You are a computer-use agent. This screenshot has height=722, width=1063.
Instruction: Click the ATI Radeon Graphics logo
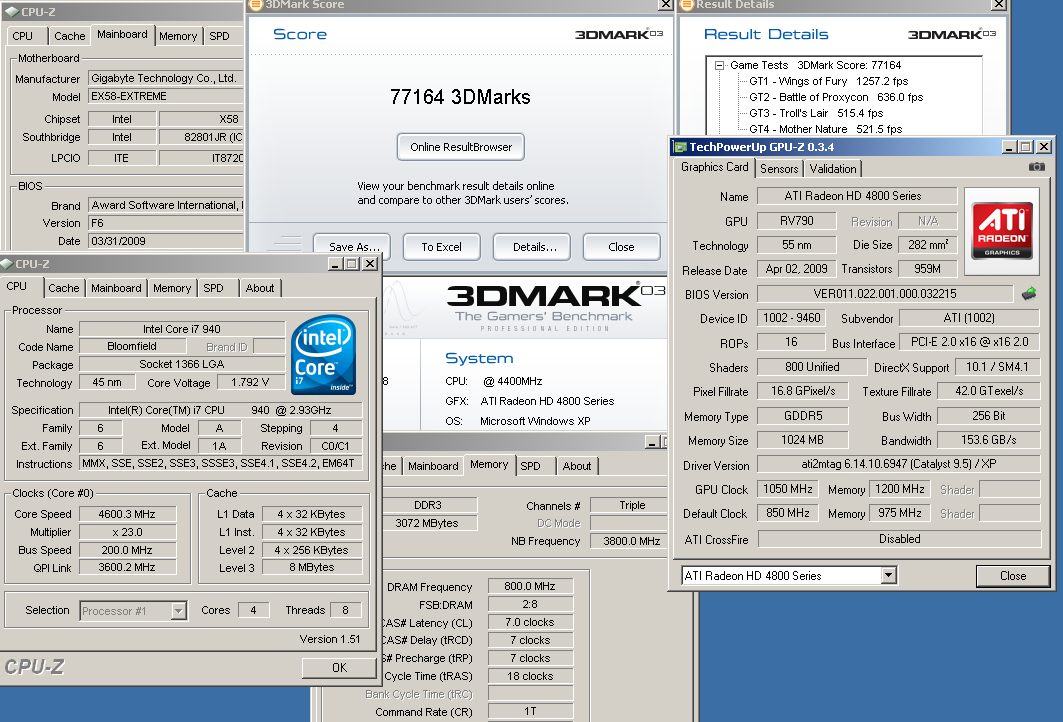point(1002,231)
